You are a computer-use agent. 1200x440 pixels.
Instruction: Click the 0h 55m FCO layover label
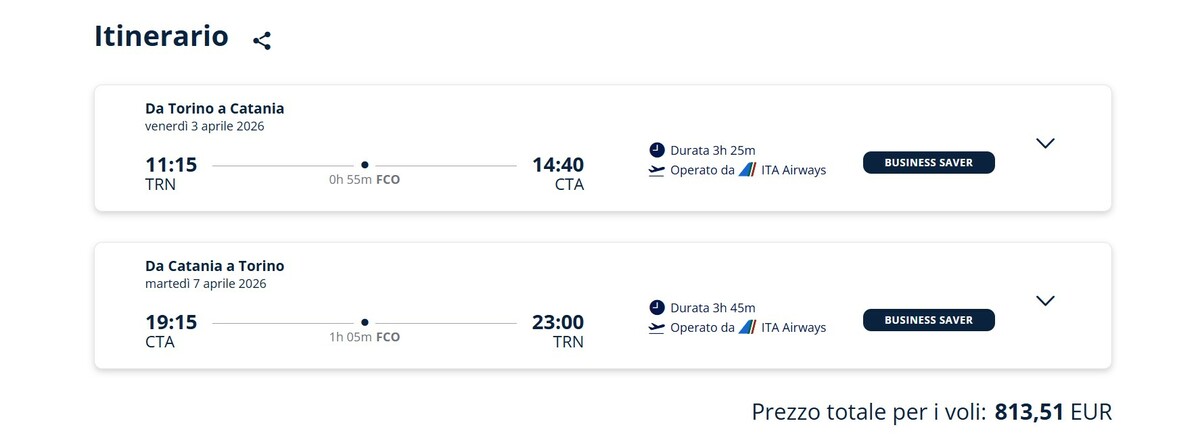[364, 180]
